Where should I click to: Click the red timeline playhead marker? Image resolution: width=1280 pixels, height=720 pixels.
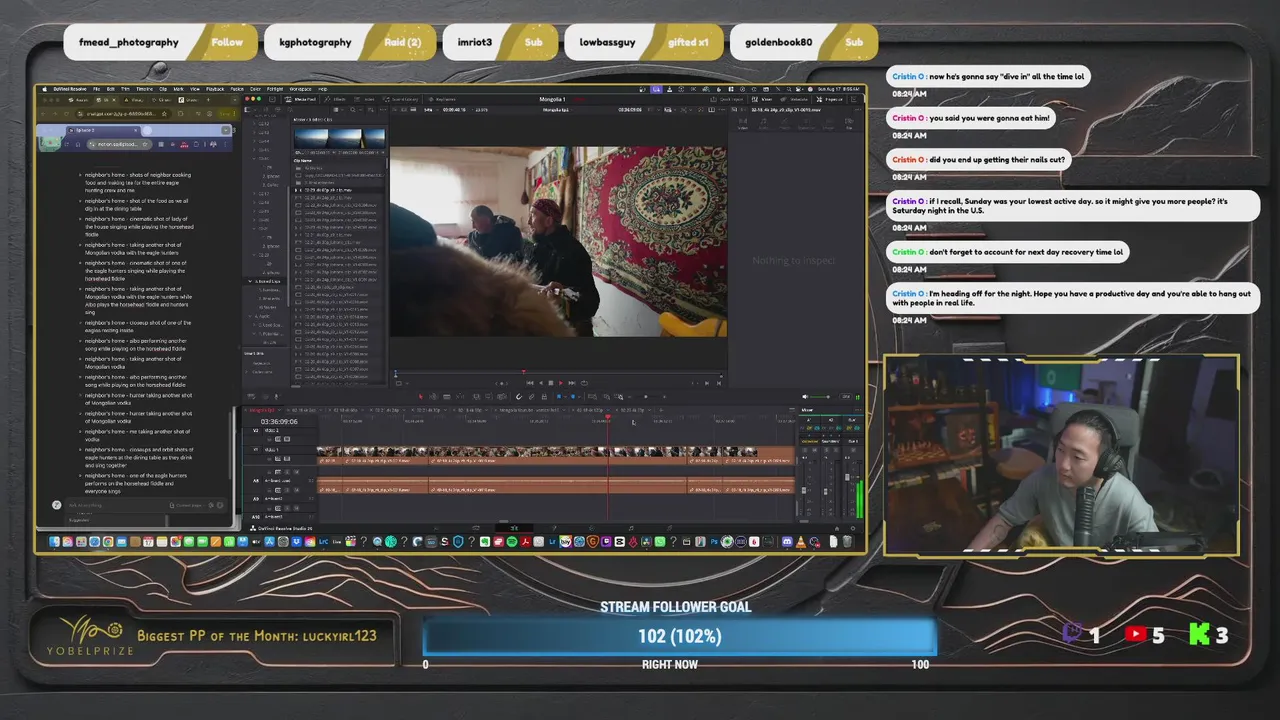(607, 417)
